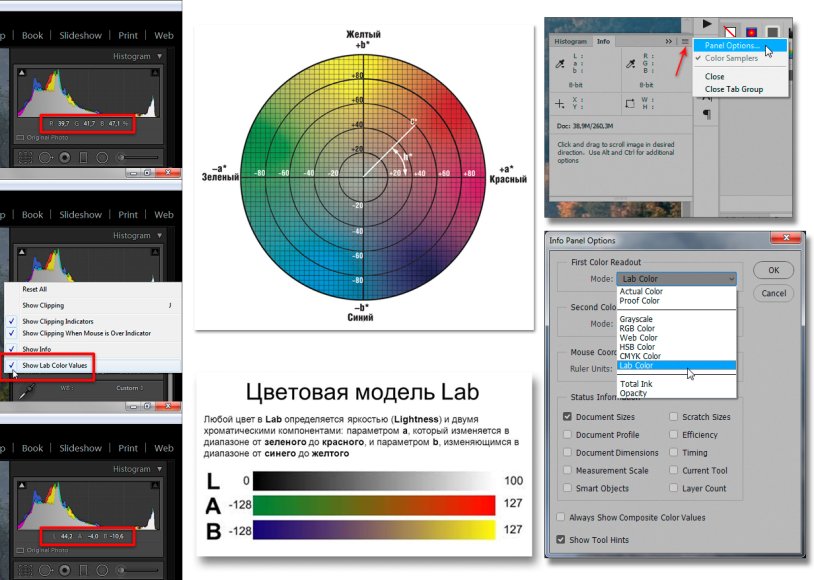
Task: Click the tool slider below the RGB readout histogram
Action: [x=138, y=157]
